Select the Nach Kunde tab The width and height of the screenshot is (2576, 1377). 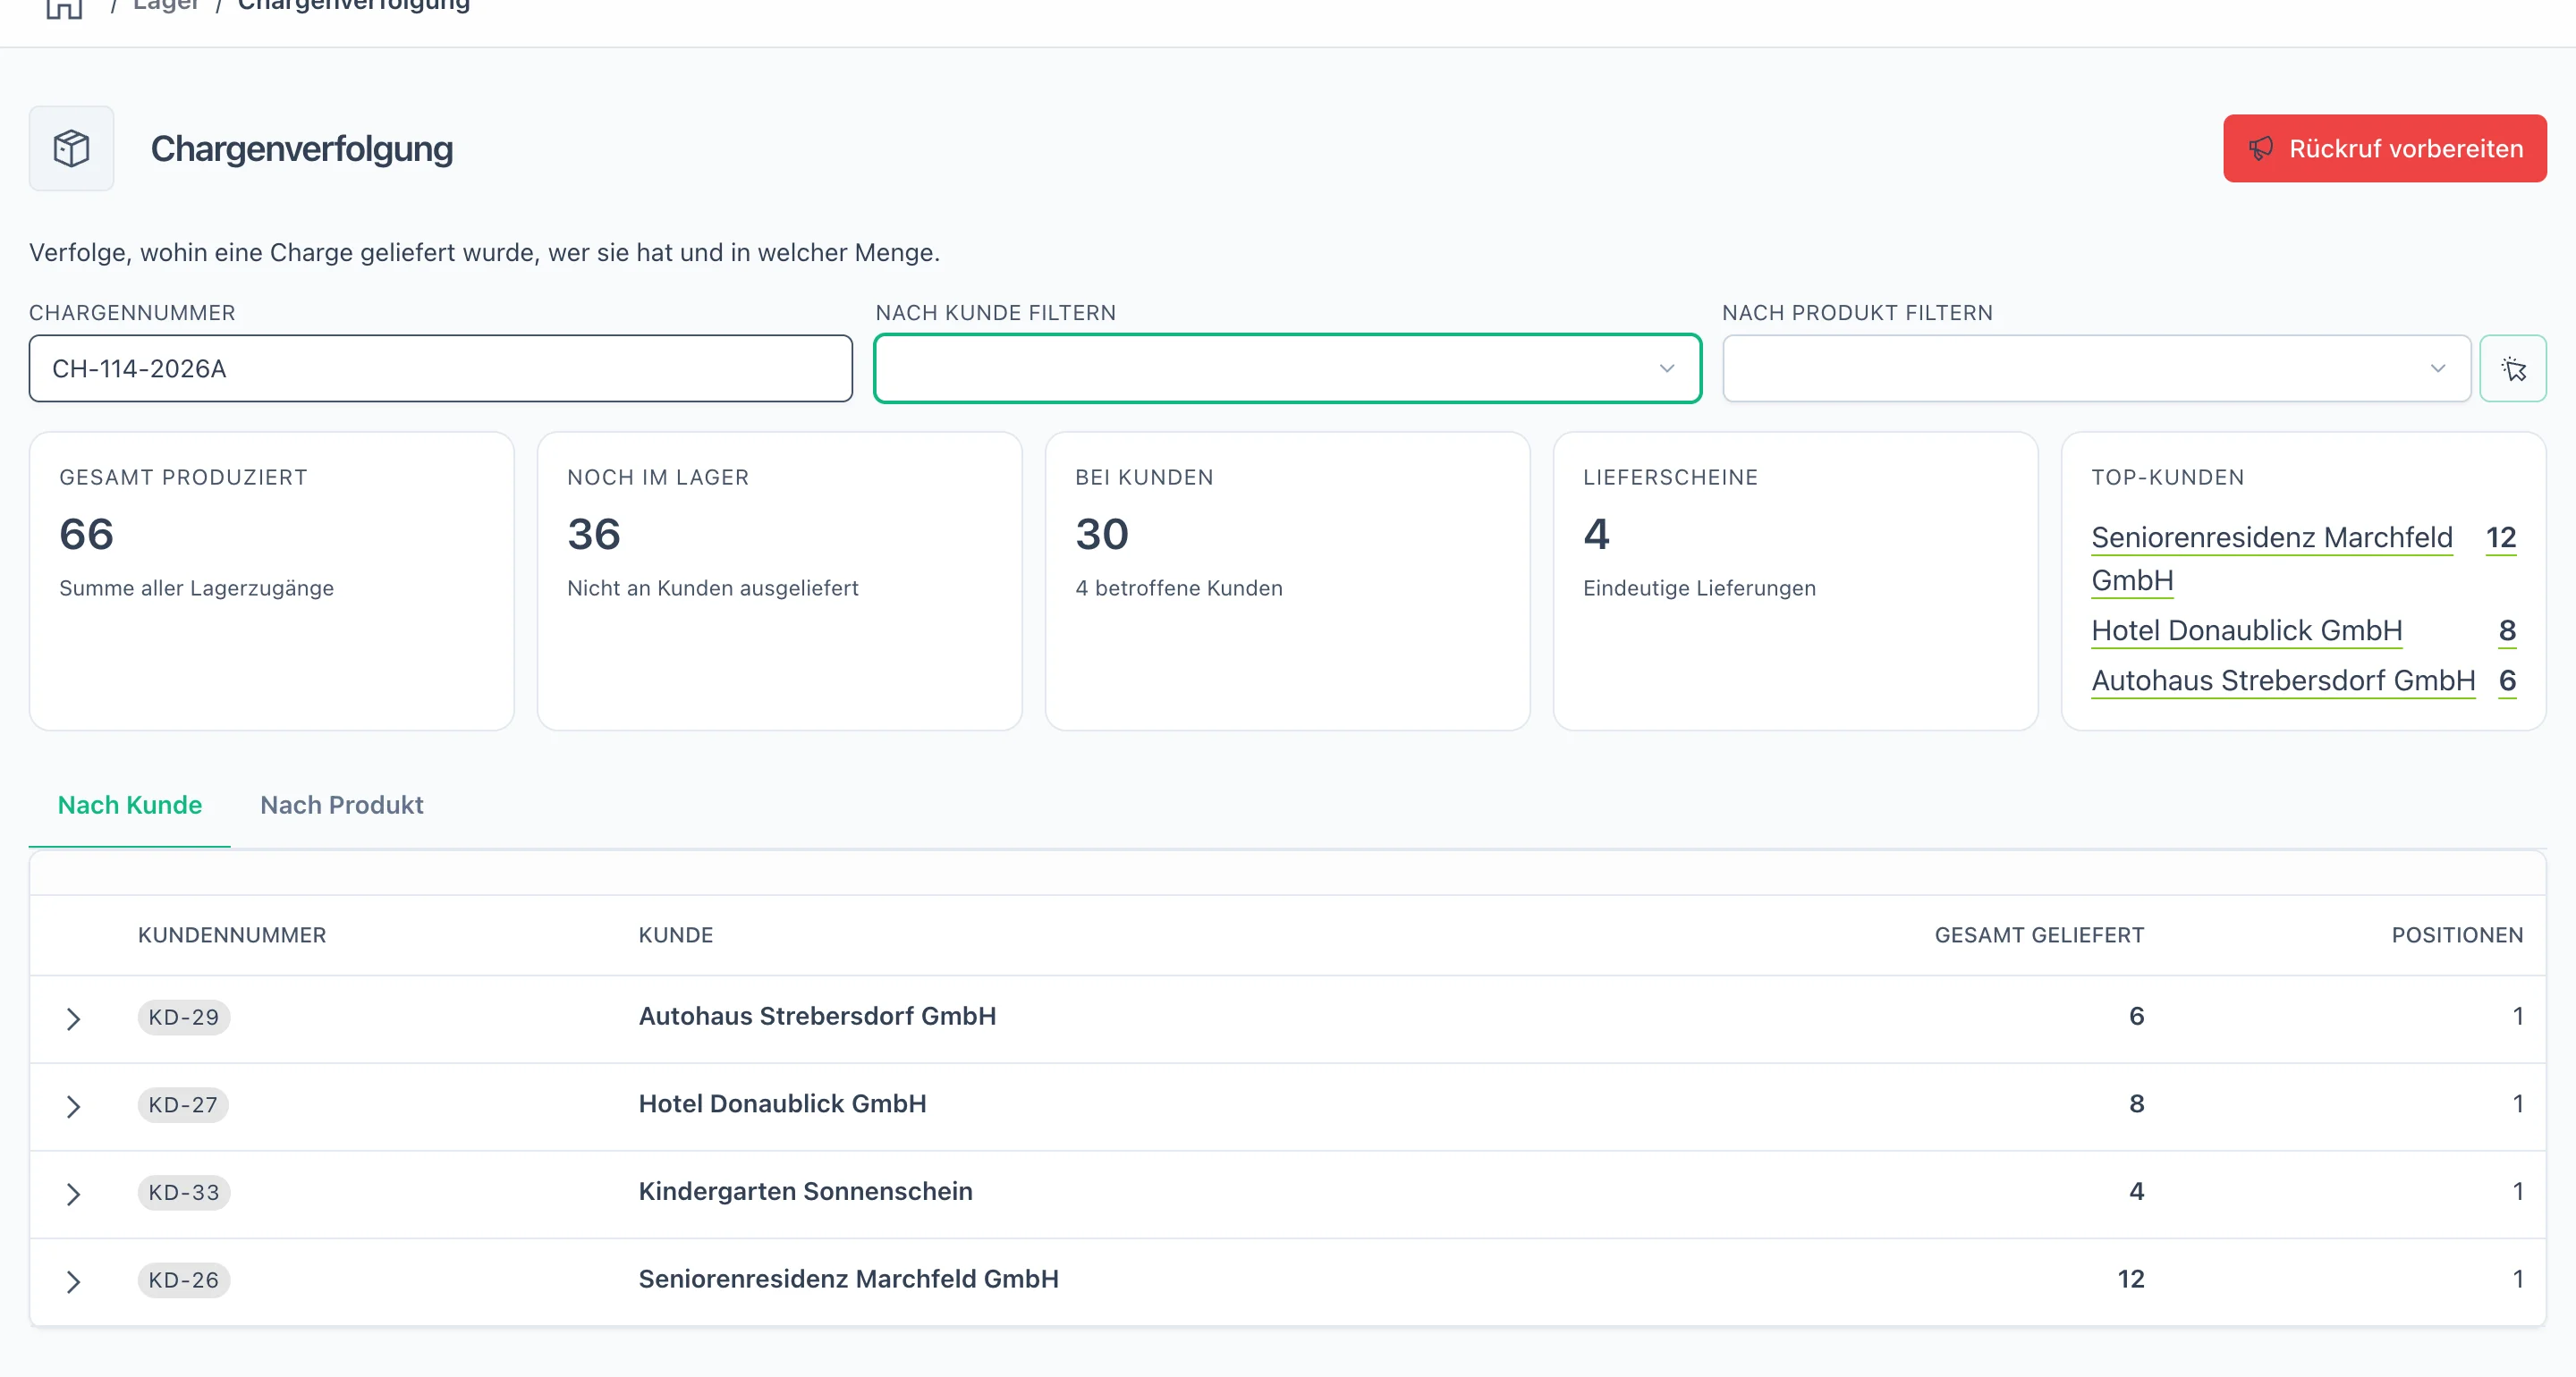coord(130,805)
